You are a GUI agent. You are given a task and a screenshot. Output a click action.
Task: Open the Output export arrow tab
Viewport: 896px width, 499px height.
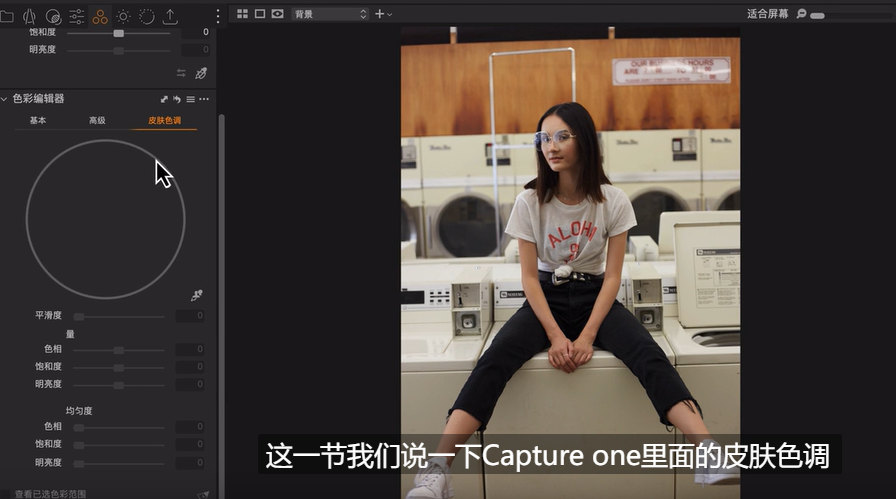click(x=170, y=16)
